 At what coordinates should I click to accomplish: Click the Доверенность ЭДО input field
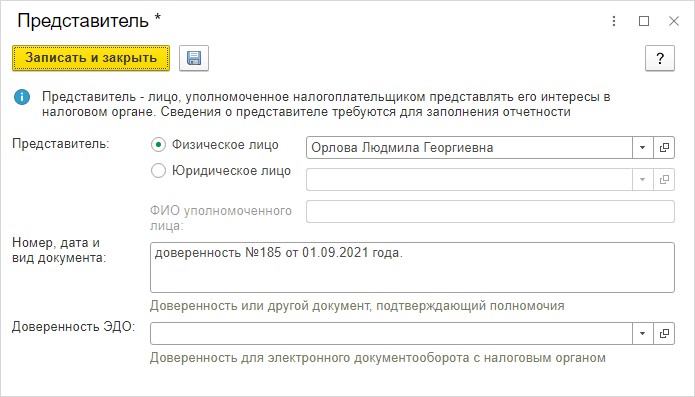[391, 334]
